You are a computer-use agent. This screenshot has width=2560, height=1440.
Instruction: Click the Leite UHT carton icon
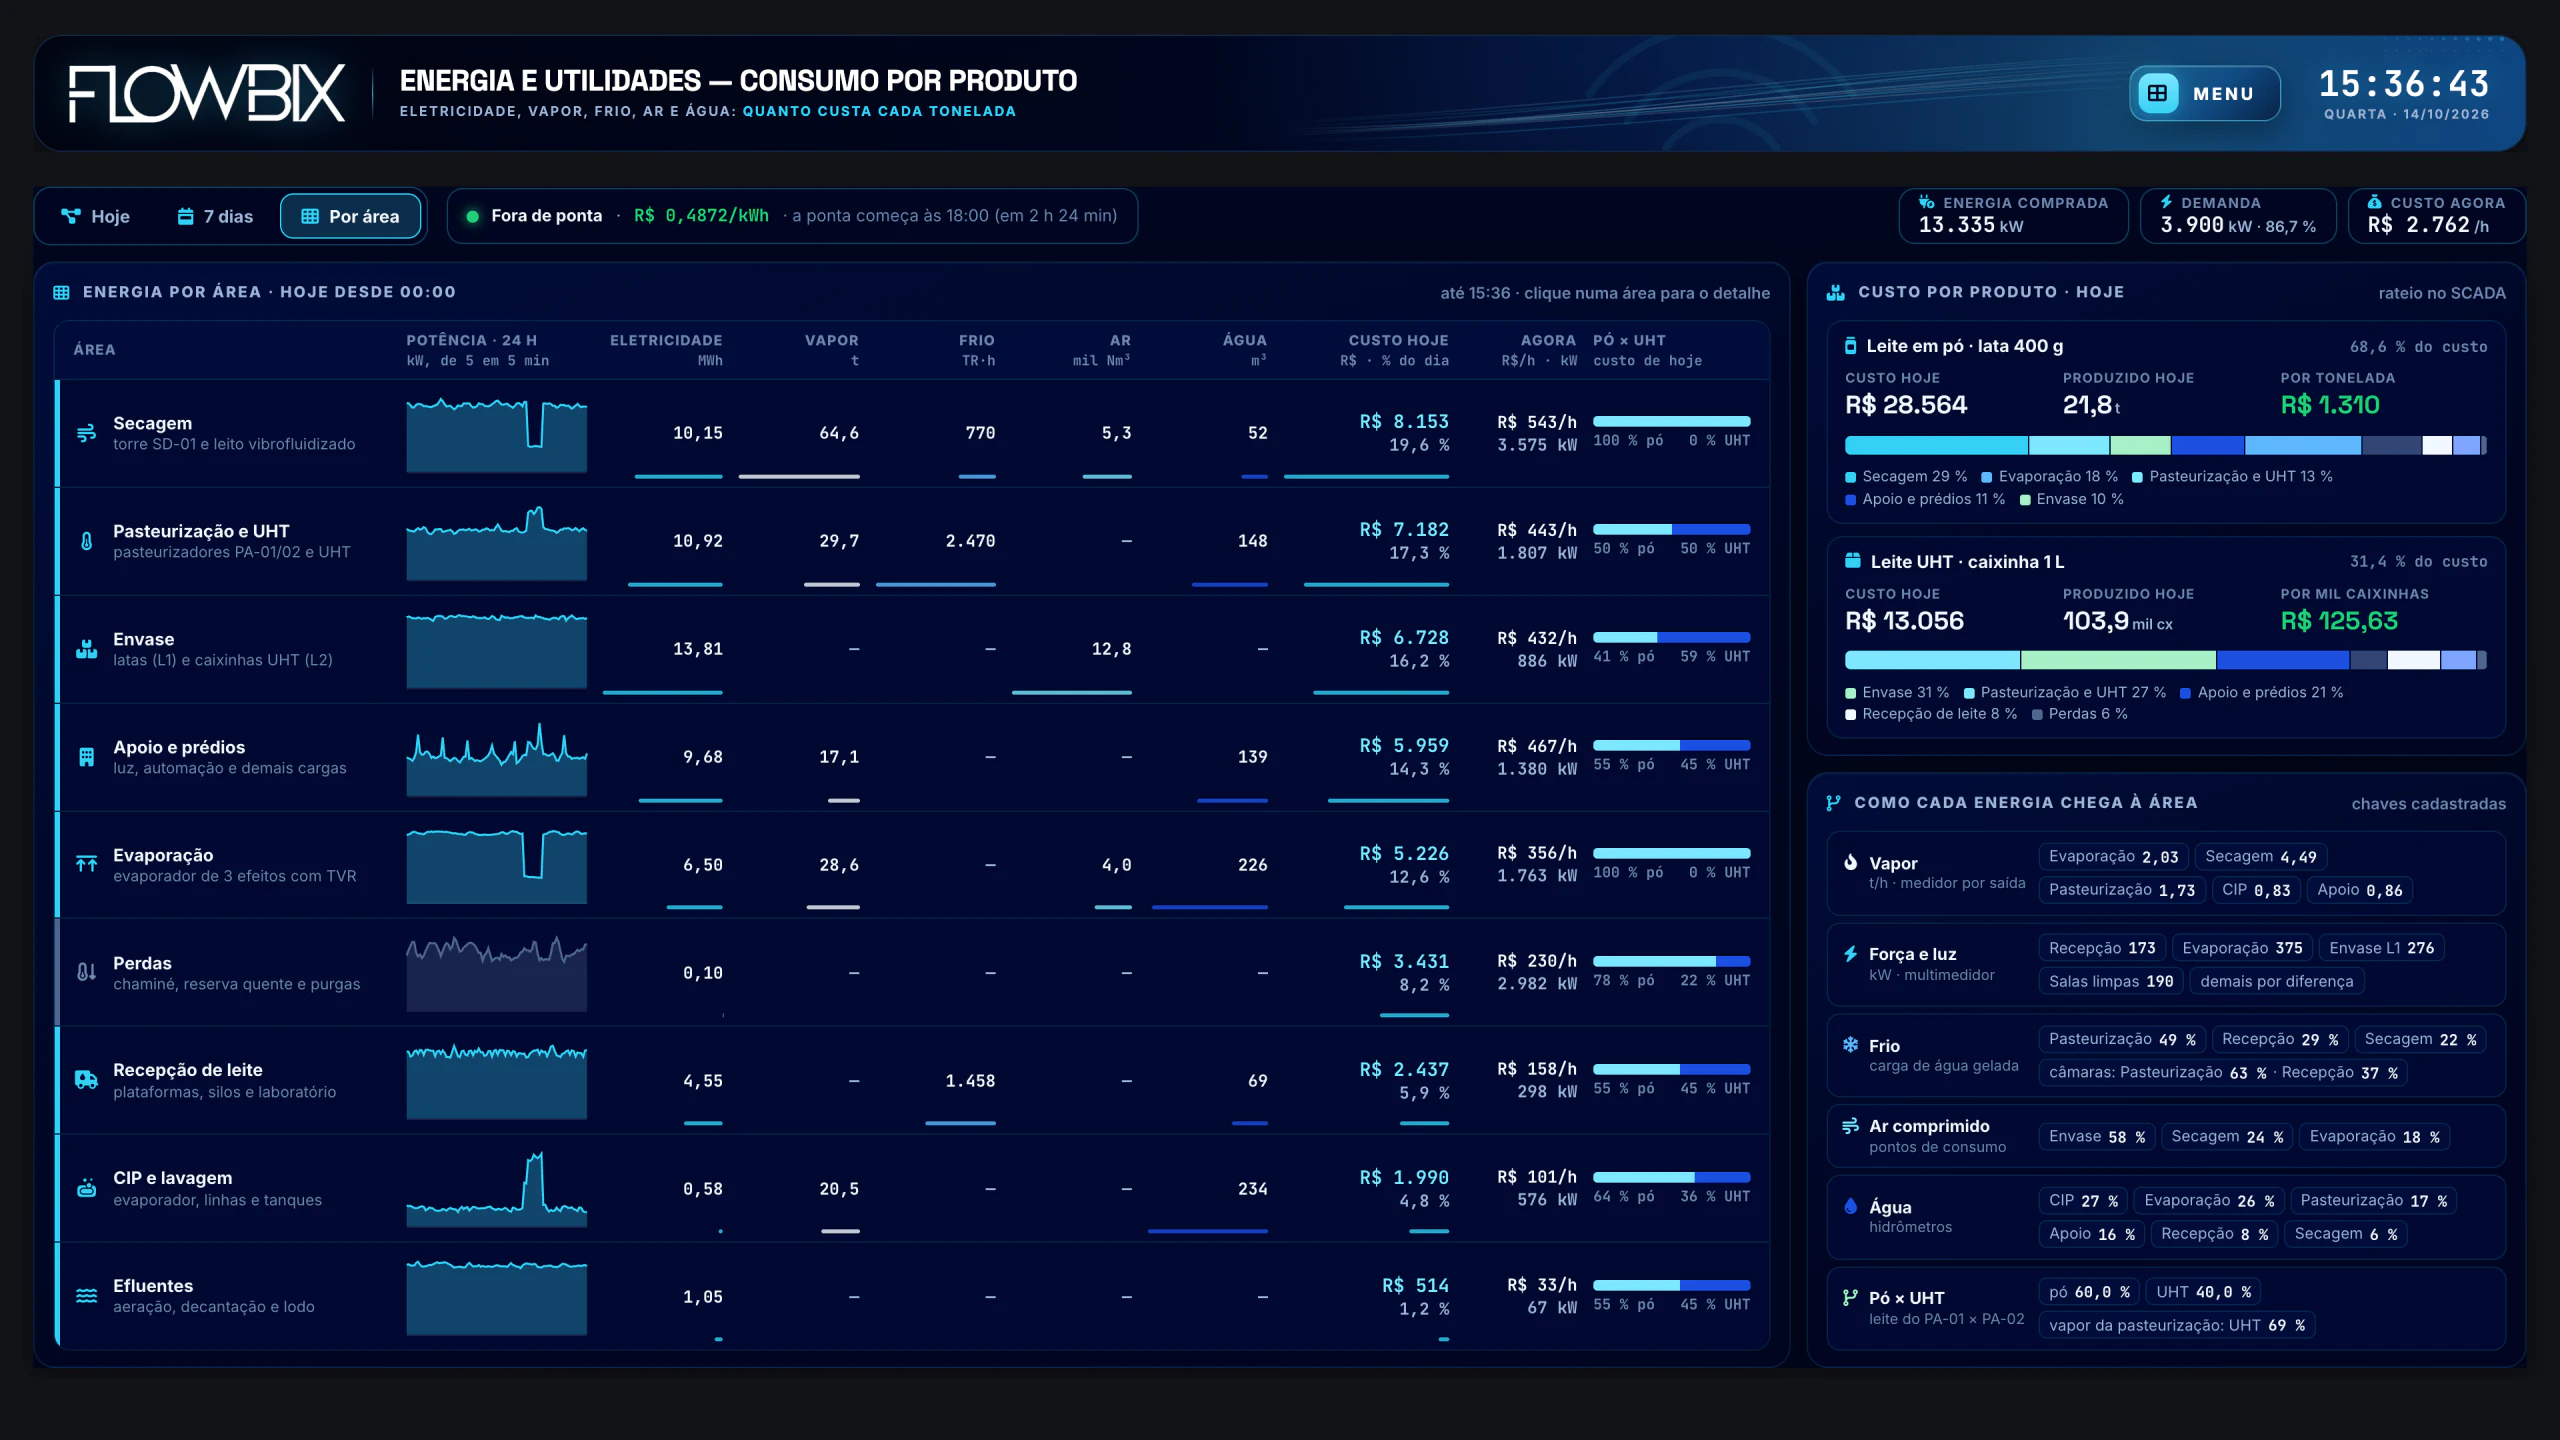coord(1852,561)
